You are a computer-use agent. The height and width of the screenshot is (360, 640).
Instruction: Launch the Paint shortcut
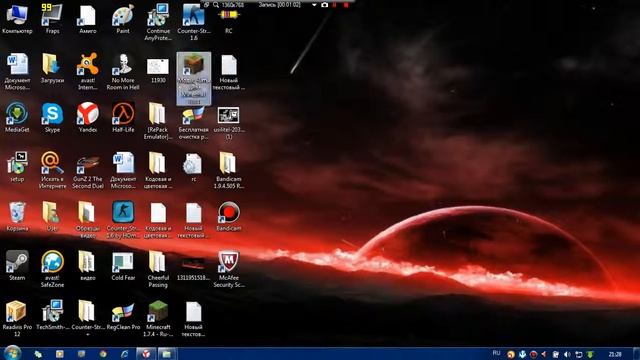tap(123, 18)
